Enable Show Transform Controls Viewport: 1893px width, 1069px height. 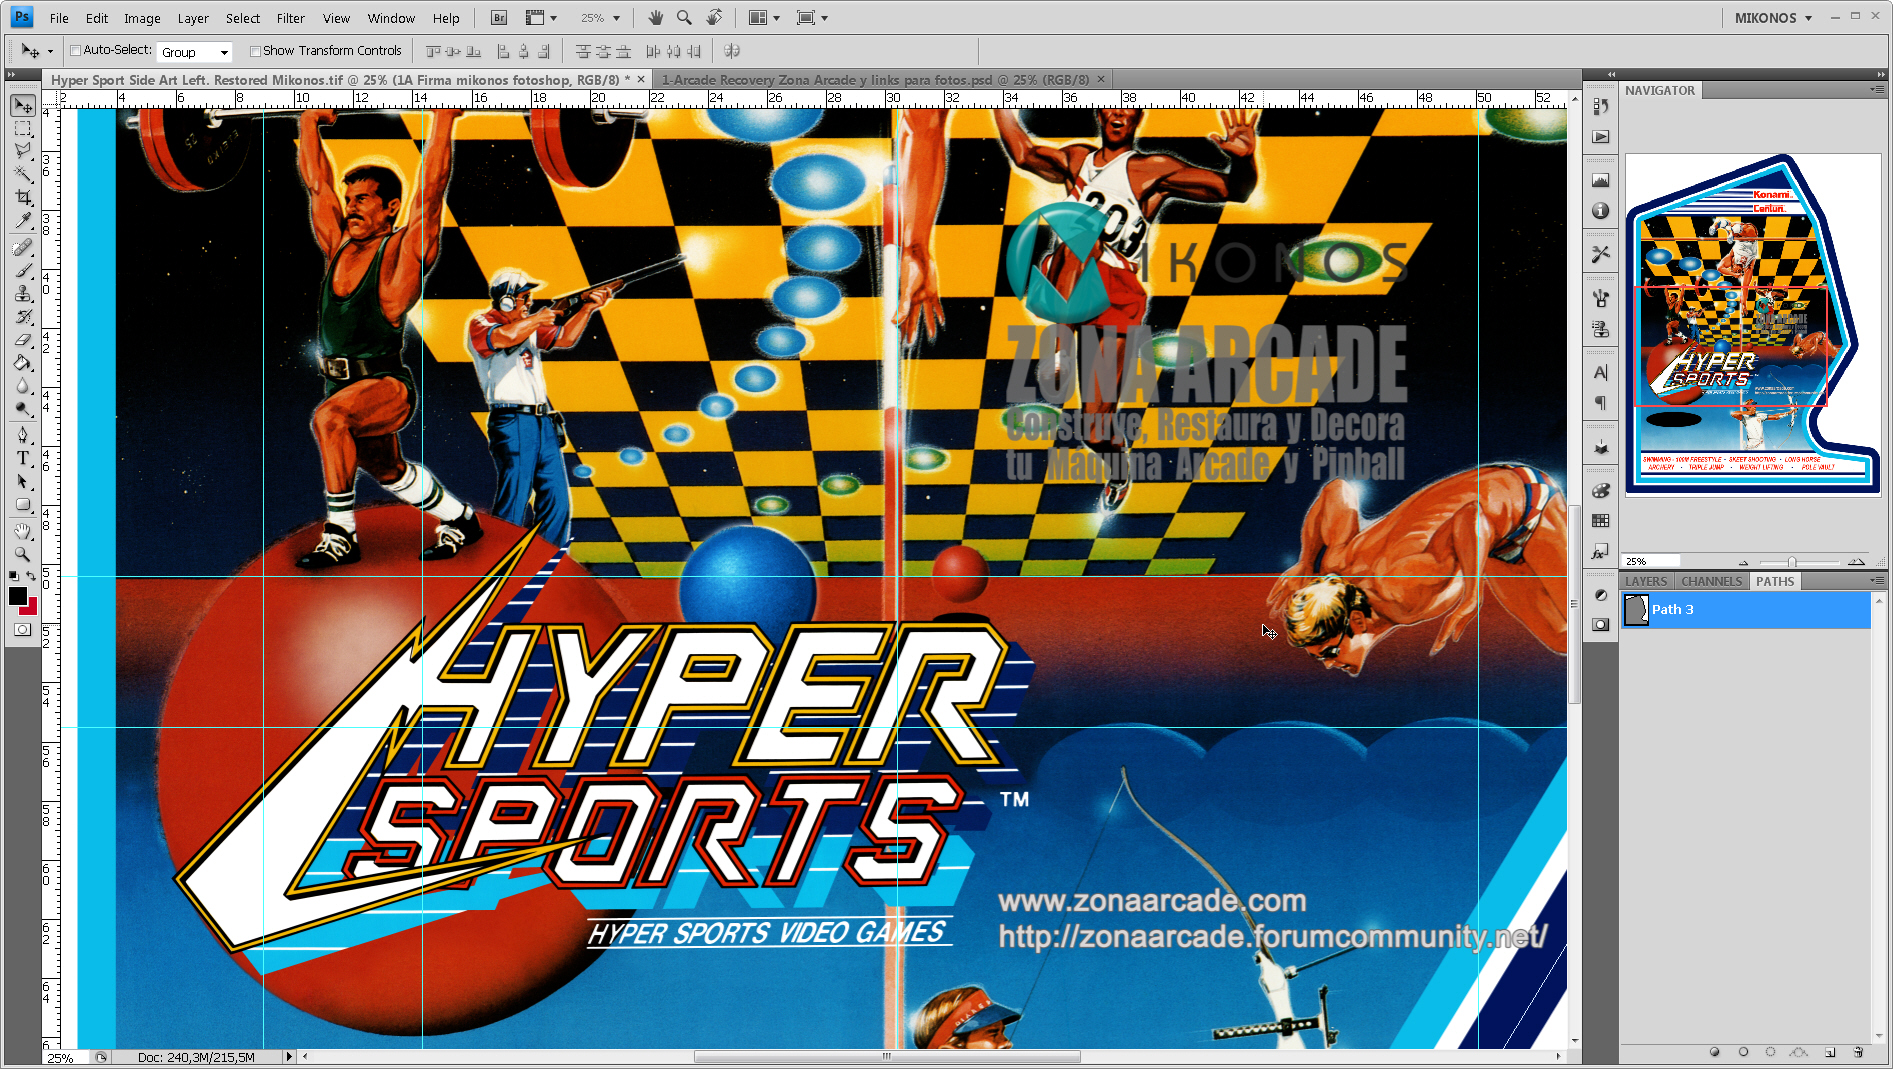pyautogui.click(x=257, y=50)
